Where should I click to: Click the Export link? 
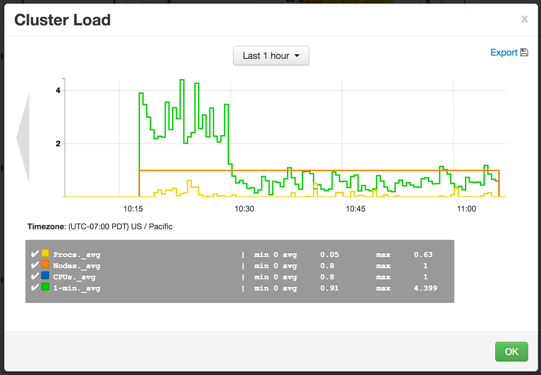[x=504, y=52]
